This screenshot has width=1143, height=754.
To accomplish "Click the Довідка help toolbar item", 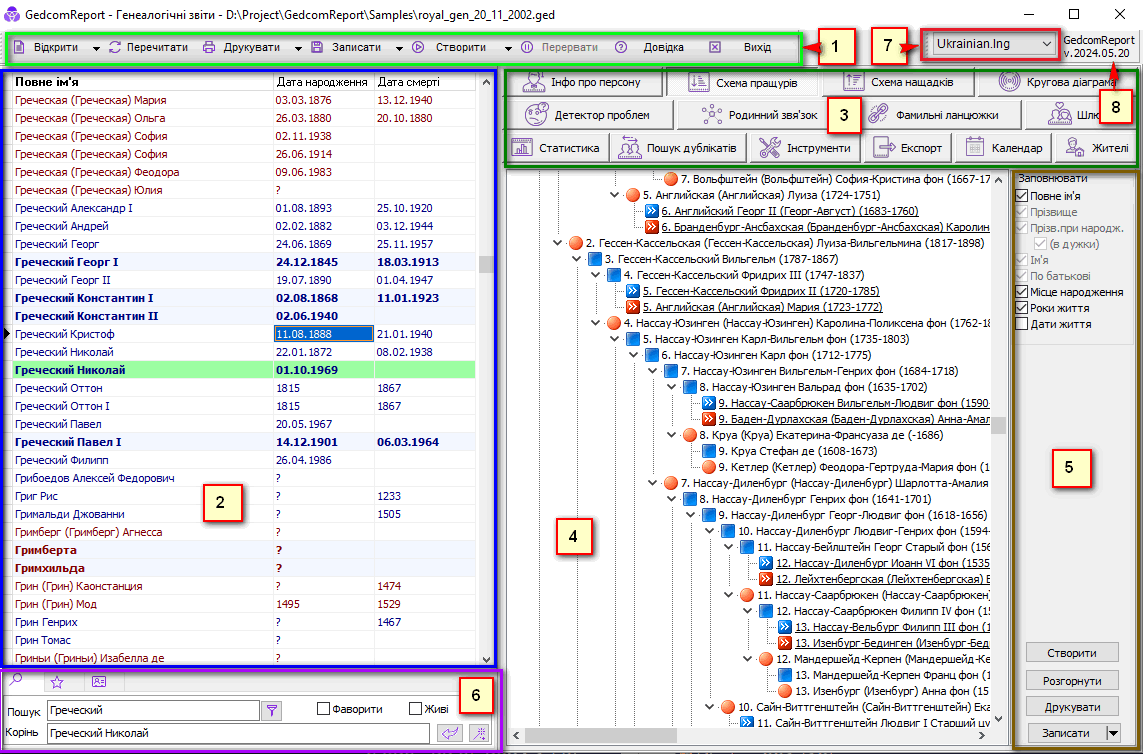I will tap(651, 47).
